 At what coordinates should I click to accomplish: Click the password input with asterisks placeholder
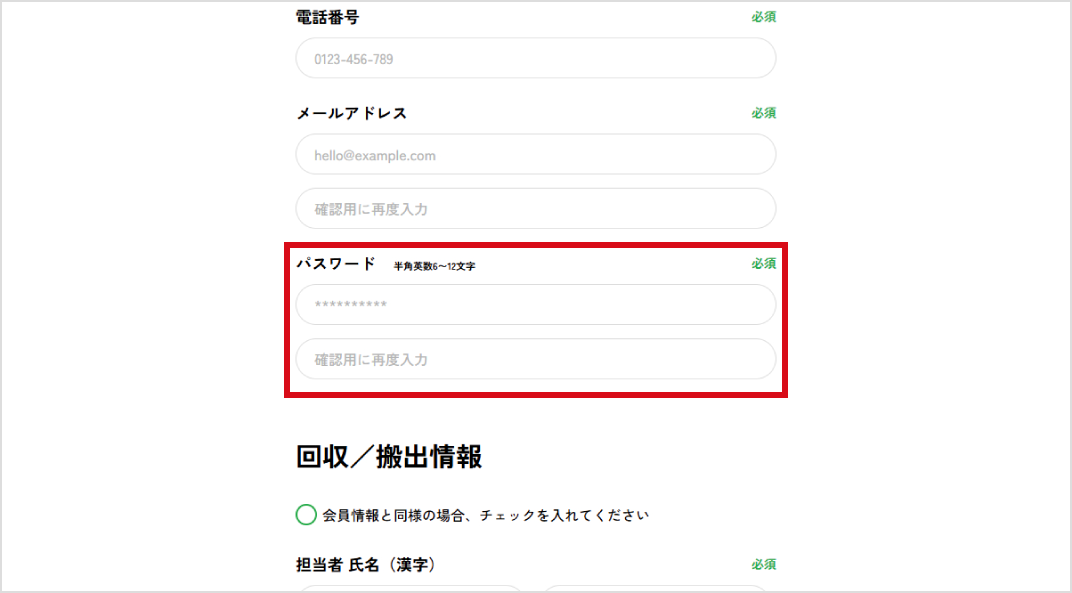click(x=535, y=305)
